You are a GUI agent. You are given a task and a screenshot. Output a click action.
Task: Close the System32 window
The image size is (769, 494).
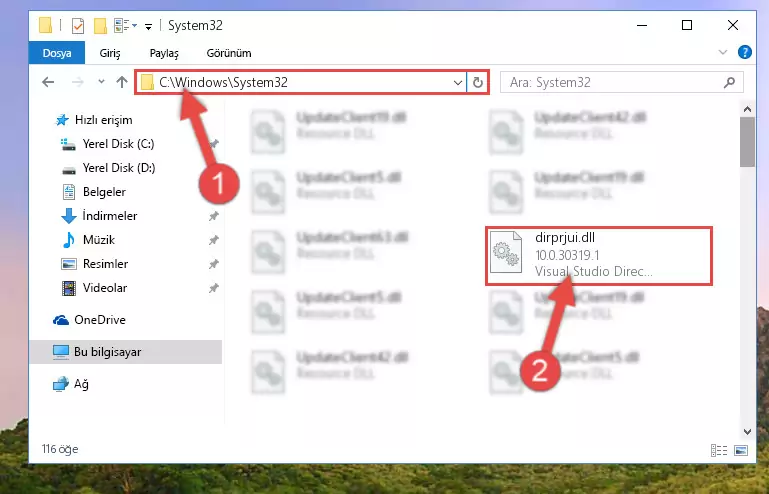point(733,26)
